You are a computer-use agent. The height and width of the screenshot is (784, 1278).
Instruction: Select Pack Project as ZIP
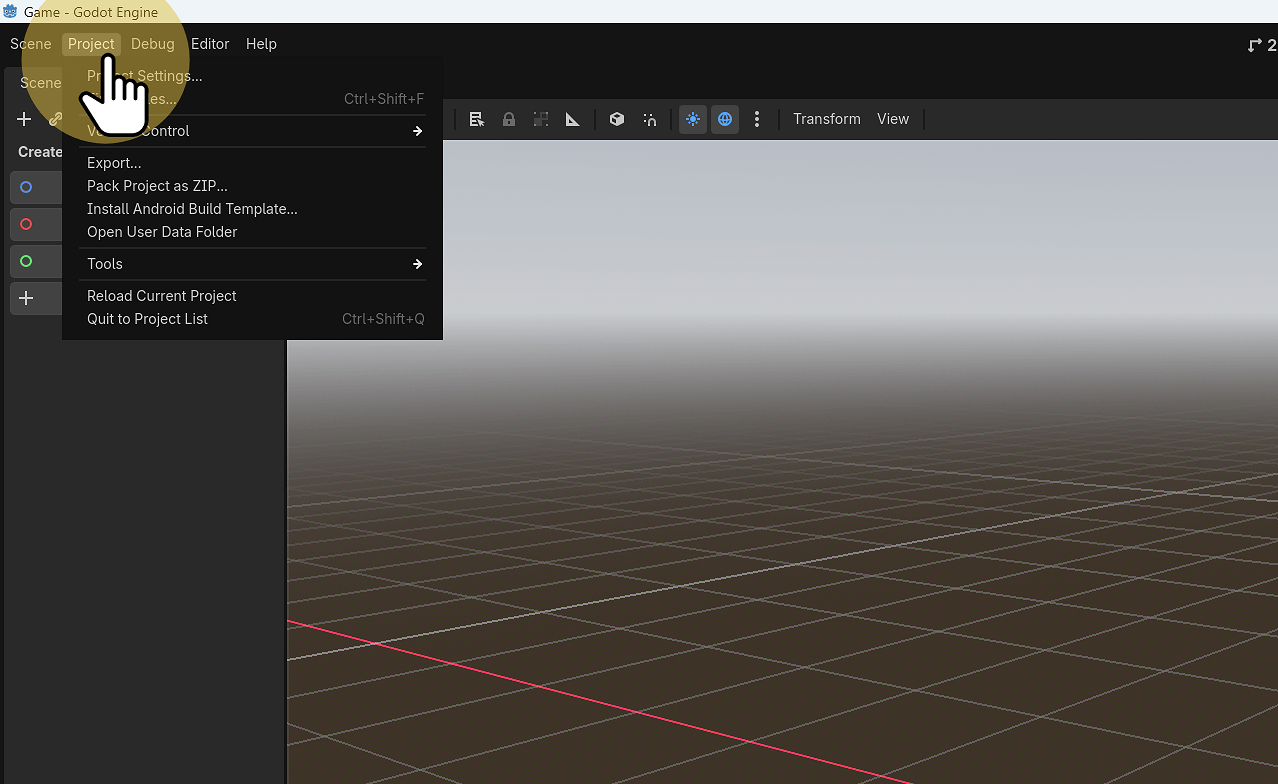[157, 186]
